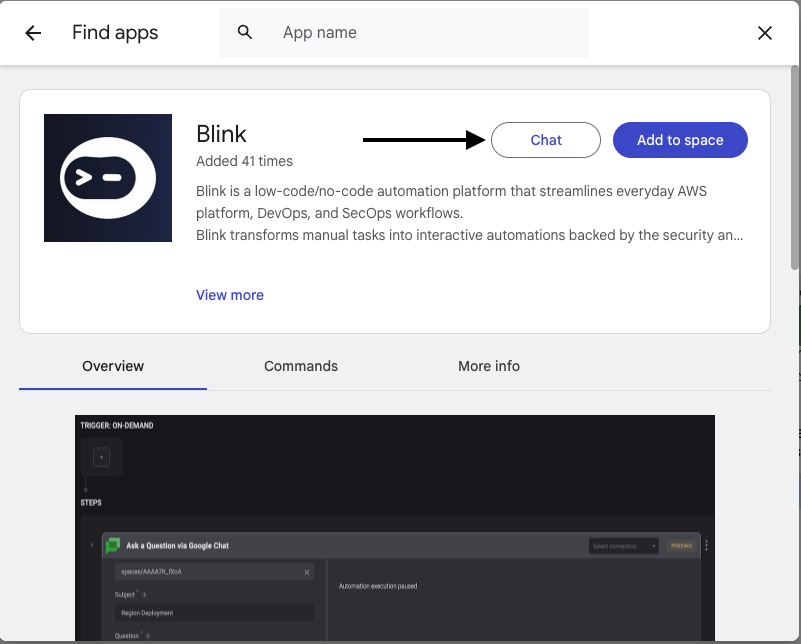Image resolution: width=801 pixels, height=644 pixels.
Task: Add Blink to a space
Action: click(x=680, y=140)
